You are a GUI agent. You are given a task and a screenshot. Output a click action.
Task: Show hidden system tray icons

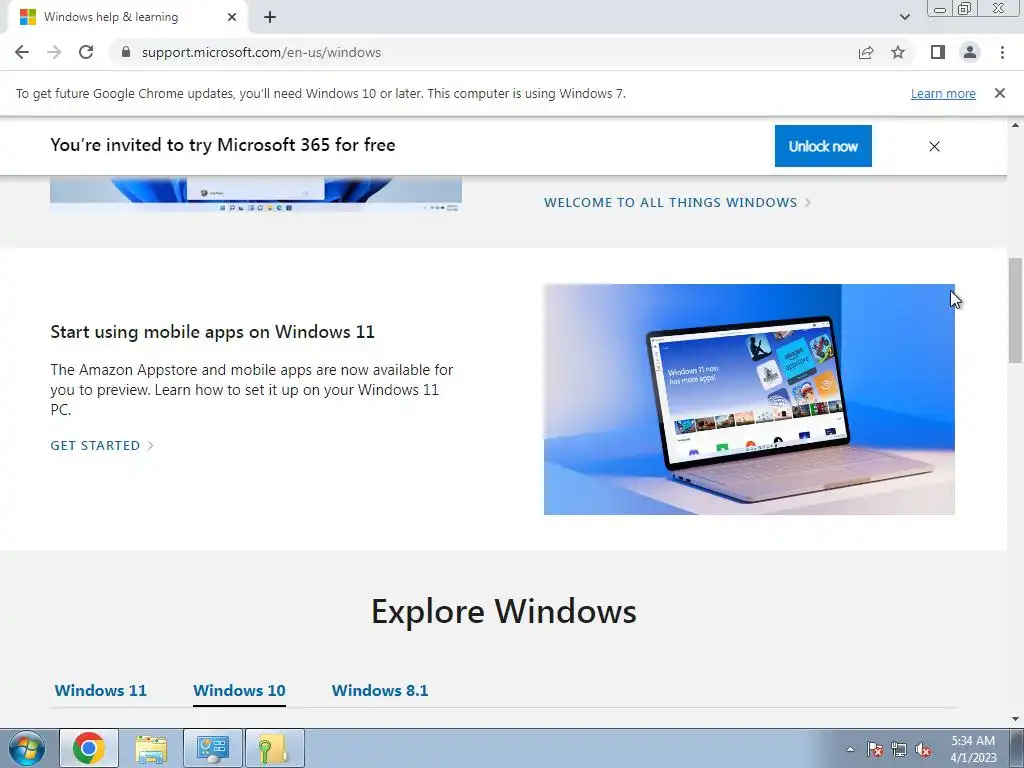tap(850, 749)
